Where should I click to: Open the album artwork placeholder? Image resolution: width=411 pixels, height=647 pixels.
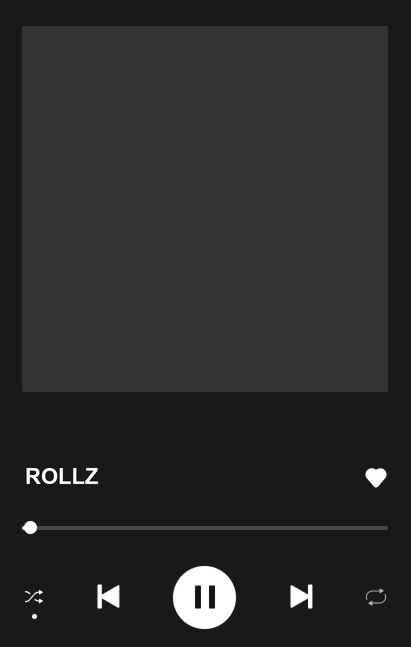[x=205, y=209]
